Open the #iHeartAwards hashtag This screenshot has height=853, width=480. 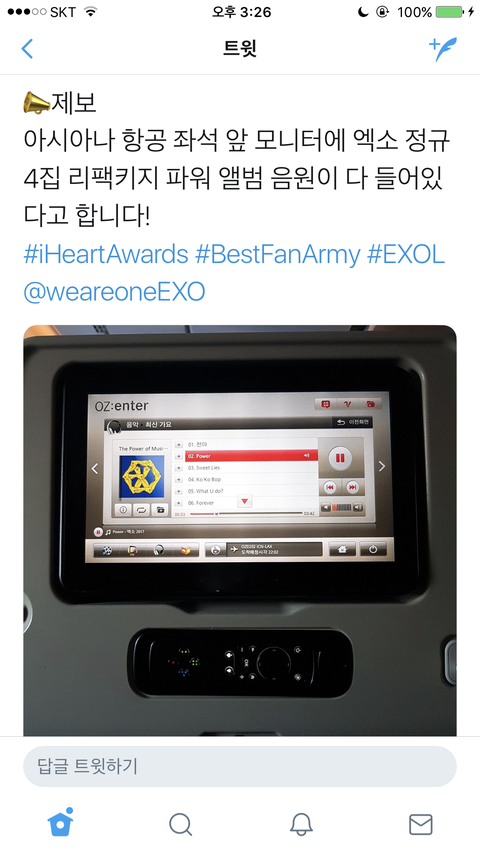point(106,254)
